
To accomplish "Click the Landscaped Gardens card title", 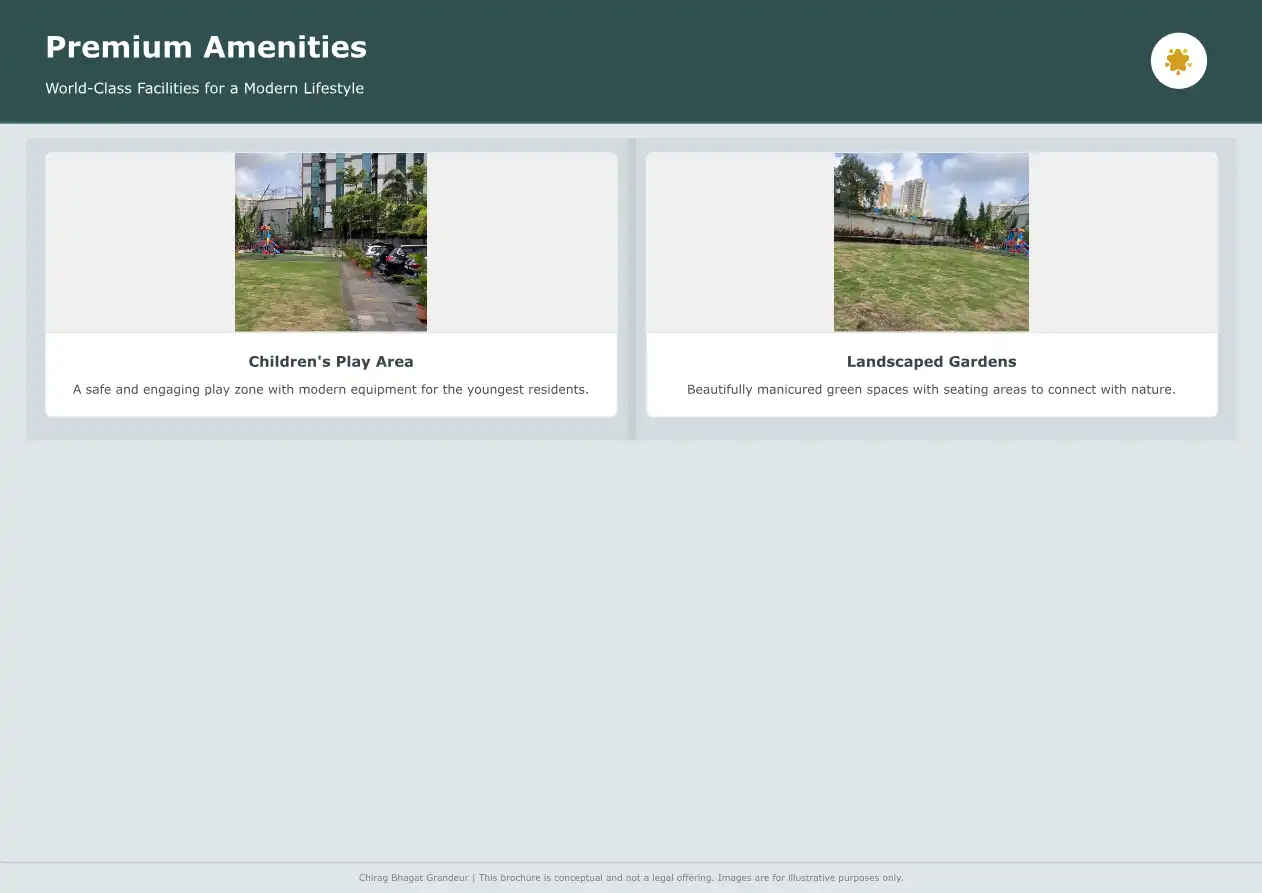I will tap(931, 362).
